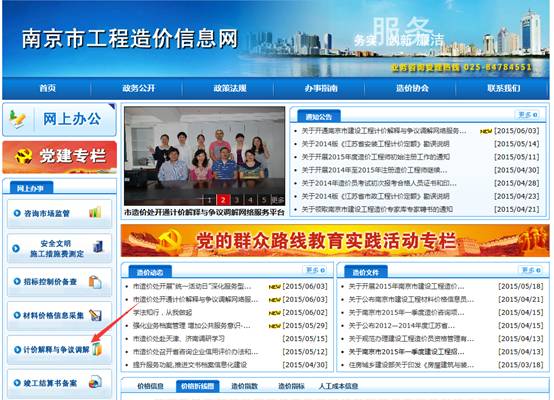Screen dimensions: 554x400
Task: Open the 2015/05/14 江苏省安装工程计价定额 notice
Action: coord(375,144)
